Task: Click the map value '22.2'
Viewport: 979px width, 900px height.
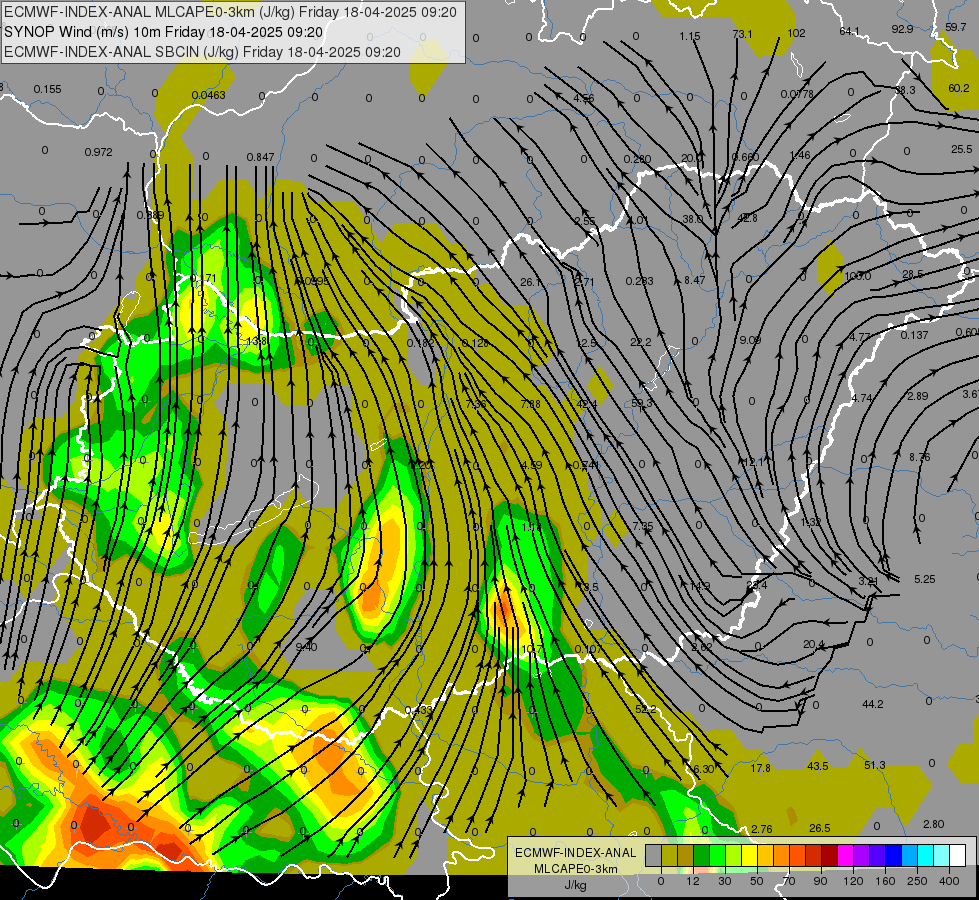Action: (641, 342)
